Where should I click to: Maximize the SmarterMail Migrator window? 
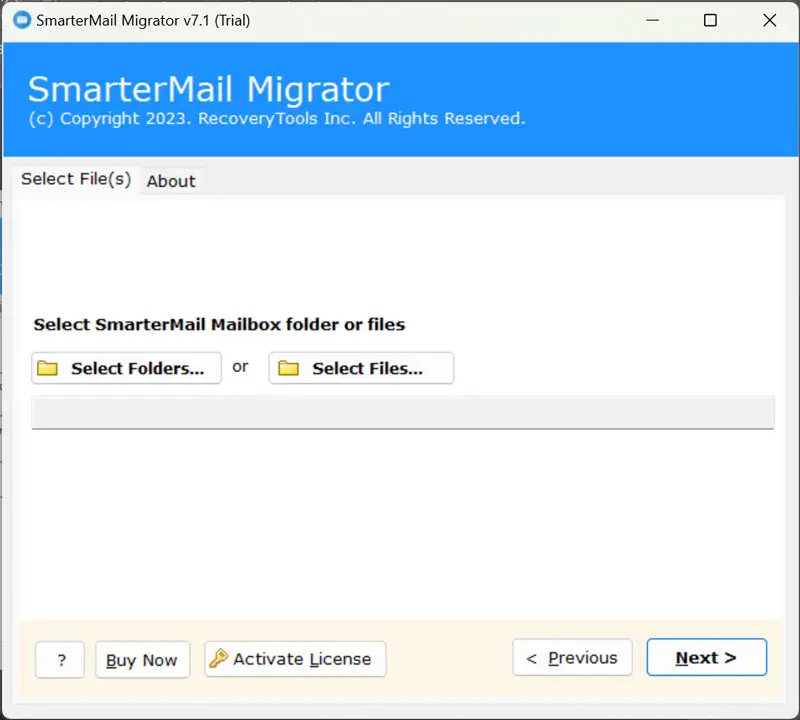coord(710,20)
